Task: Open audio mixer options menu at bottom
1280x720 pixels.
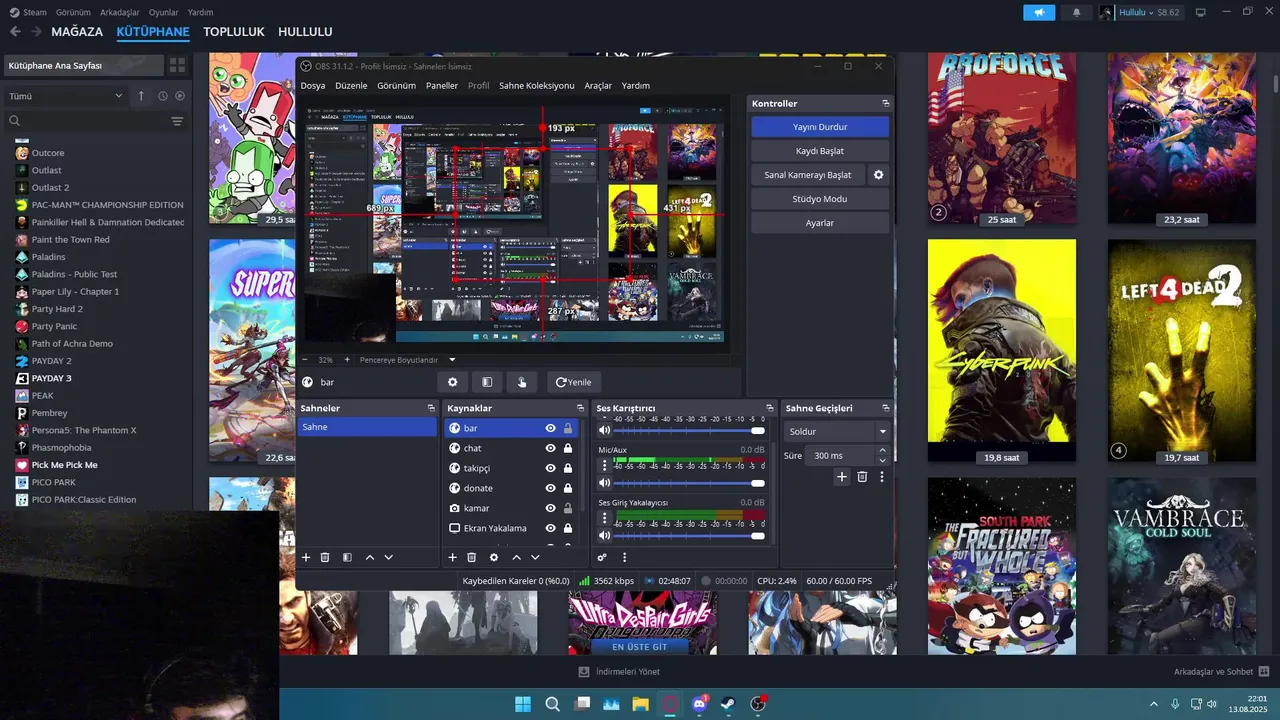Action: click(625, 557)
